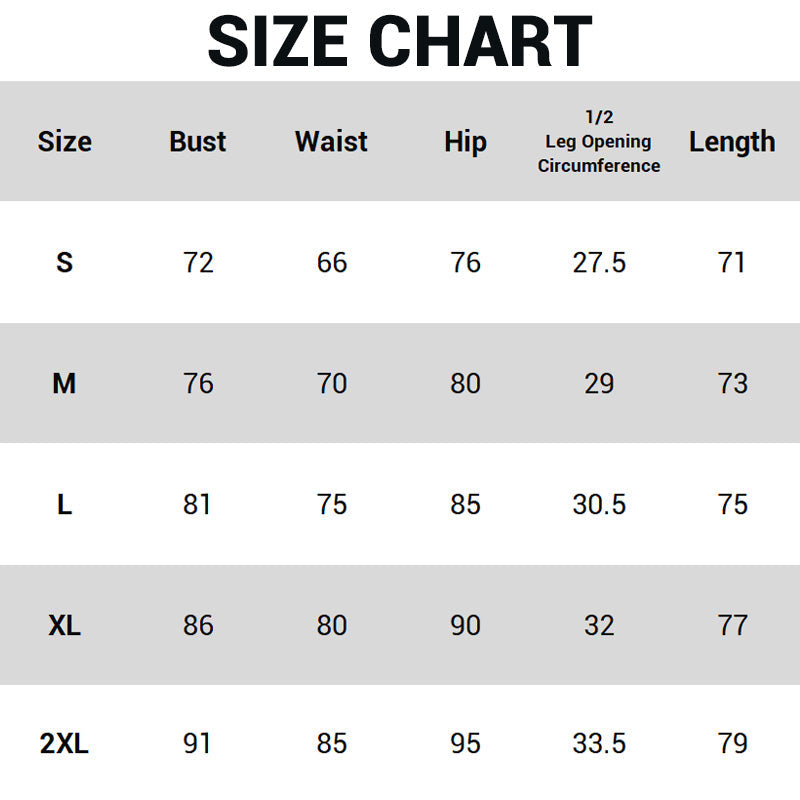Select the length value 79 for 2XL
This screenshot has height=800, width=800.
[732, 745]
